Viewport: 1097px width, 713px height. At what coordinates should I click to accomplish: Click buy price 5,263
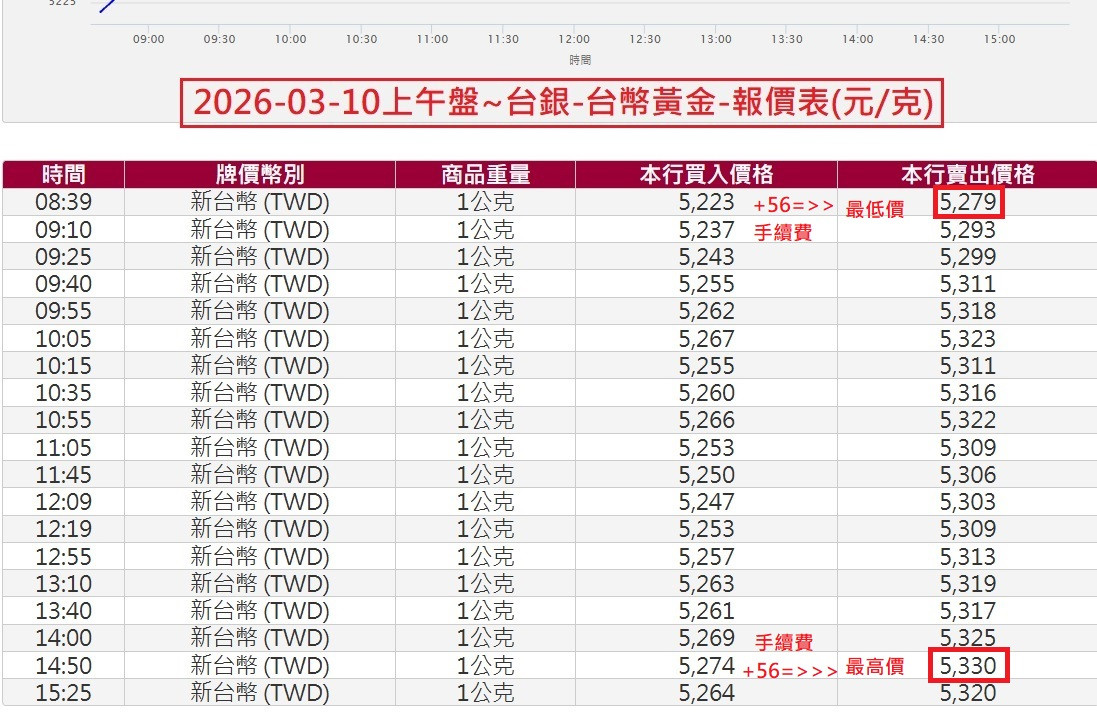pos(707,584)
